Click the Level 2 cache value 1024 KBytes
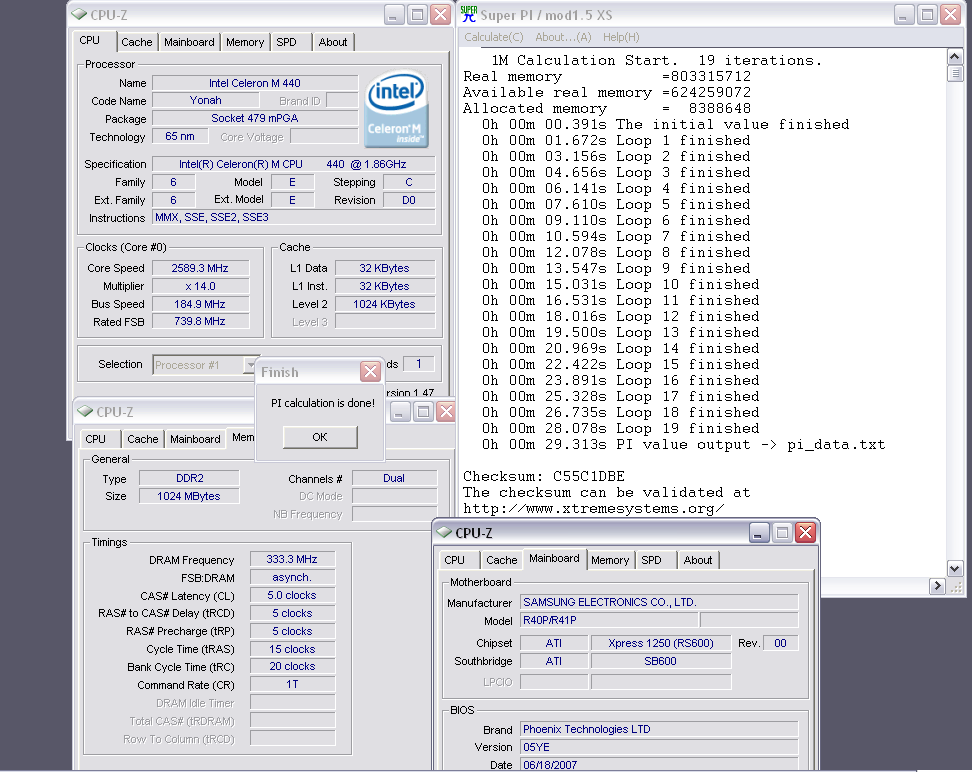 click(x=384, y=304)
